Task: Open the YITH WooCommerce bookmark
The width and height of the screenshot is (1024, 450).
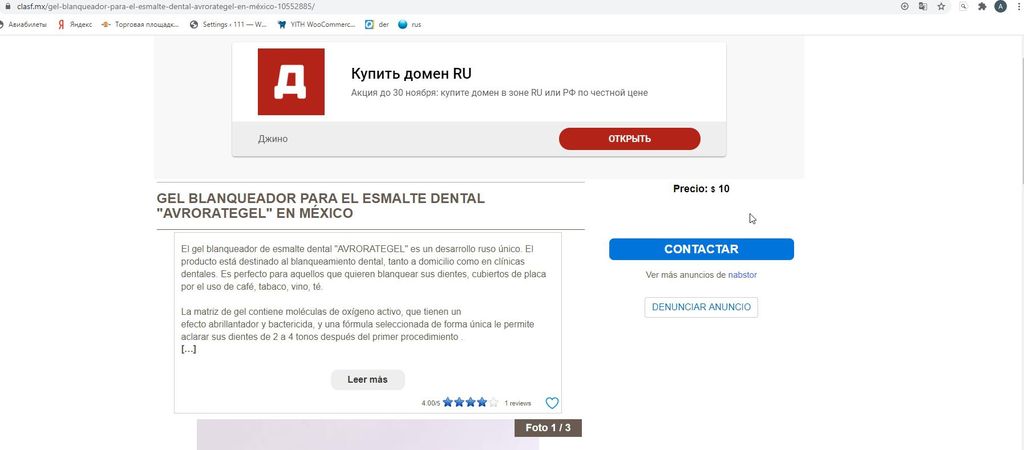Action: [x=316, y=25]
